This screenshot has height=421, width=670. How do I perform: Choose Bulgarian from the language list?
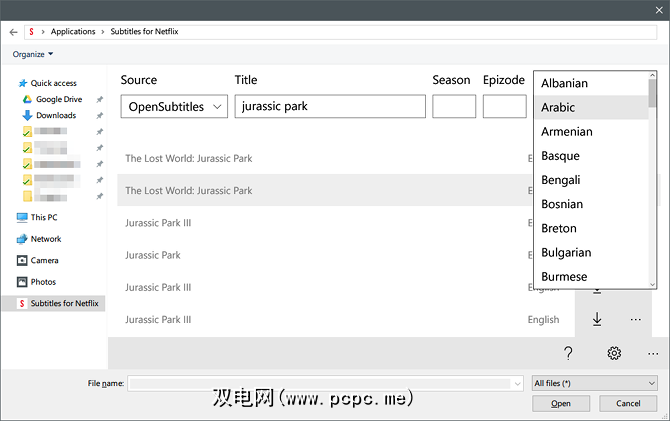(x=591, y=253)
